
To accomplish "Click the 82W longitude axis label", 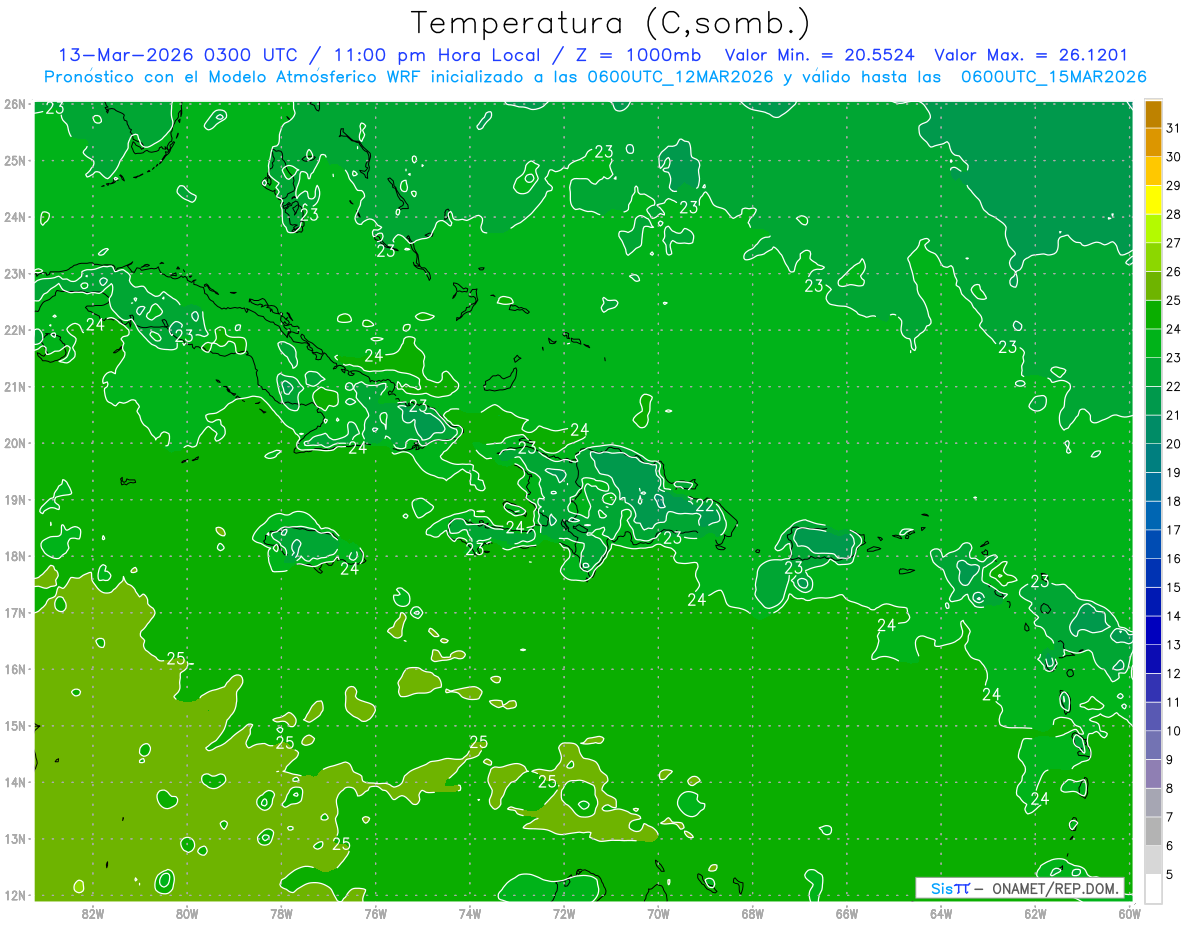I will tap(93, 913).
